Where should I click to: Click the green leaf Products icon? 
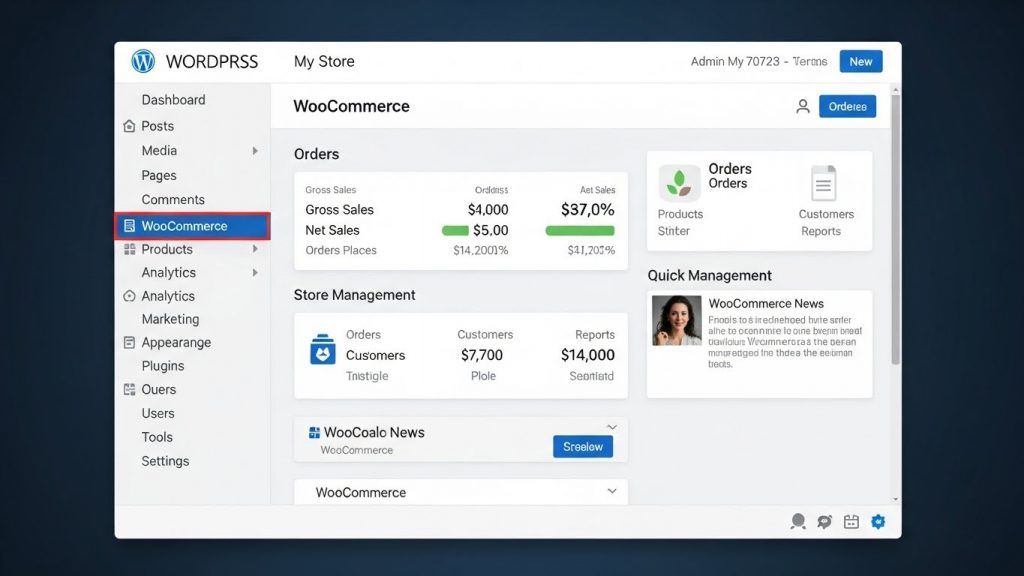679,182
